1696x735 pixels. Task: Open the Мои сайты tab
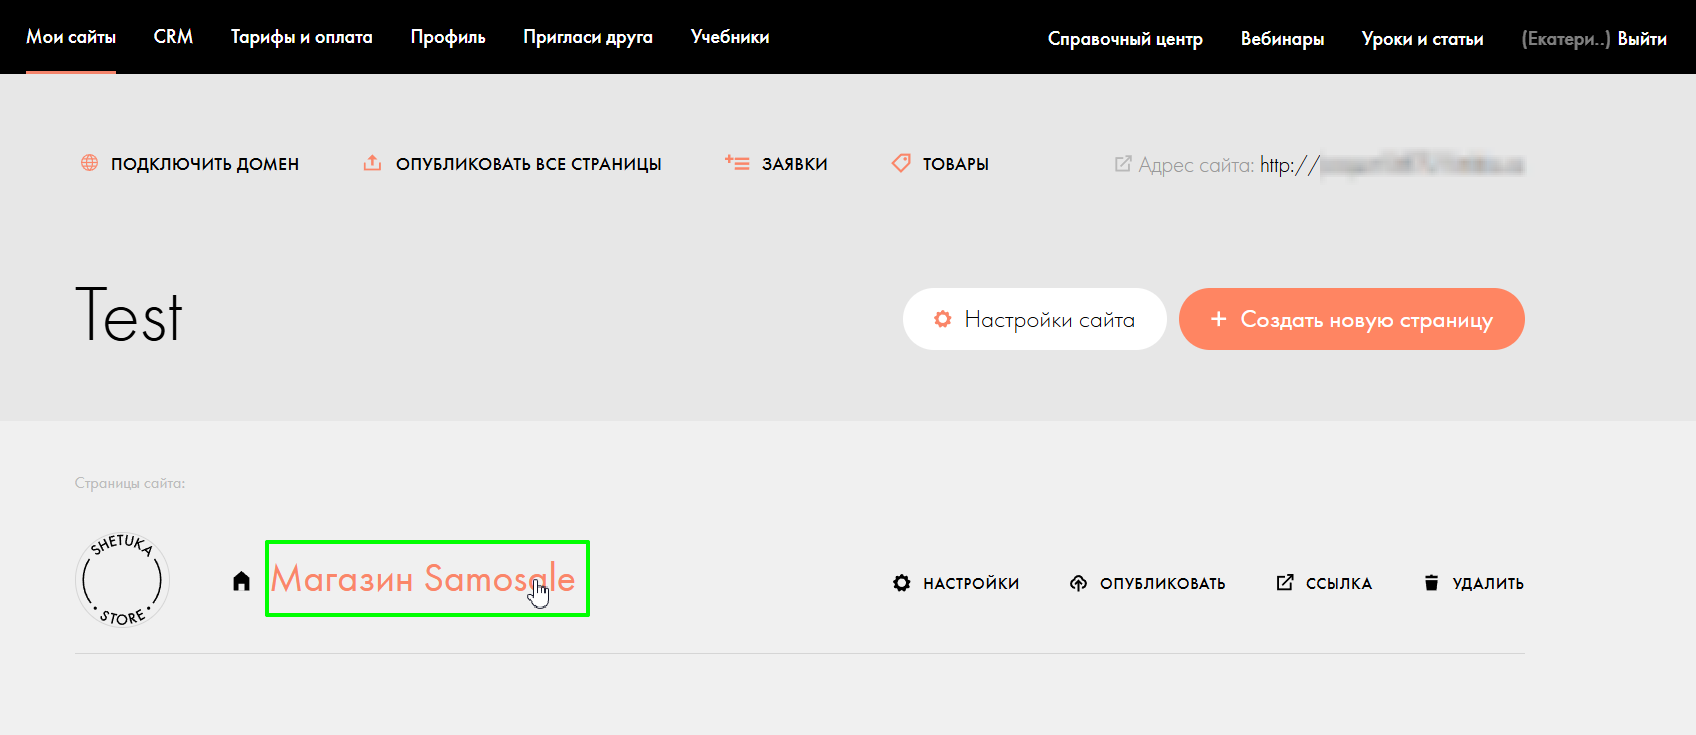[71, 37]
